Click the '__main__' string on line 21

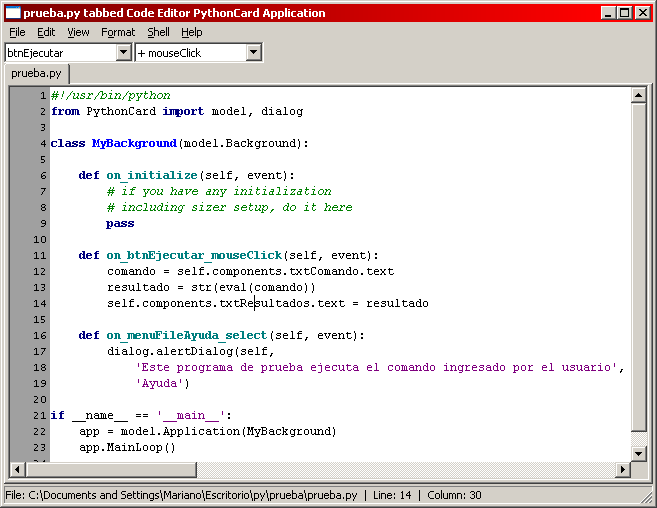pyautogui.click(x=191, y=415)
